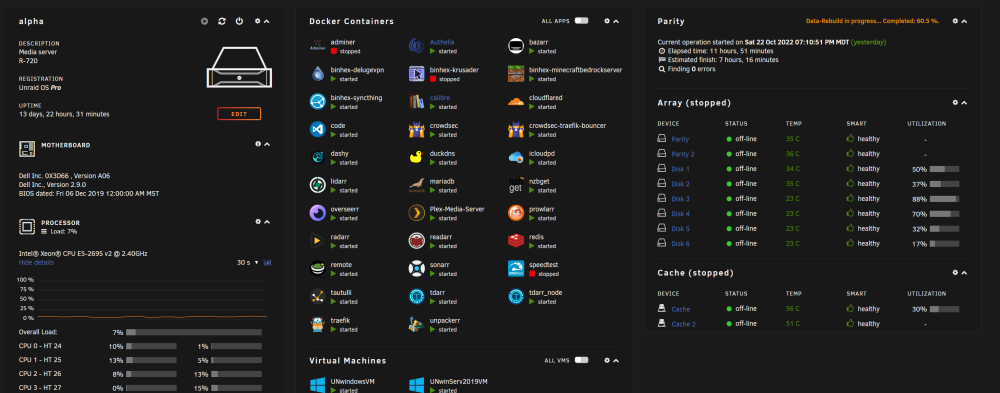Click the adminer container icon
The image size is (1000, 393).
318,46
